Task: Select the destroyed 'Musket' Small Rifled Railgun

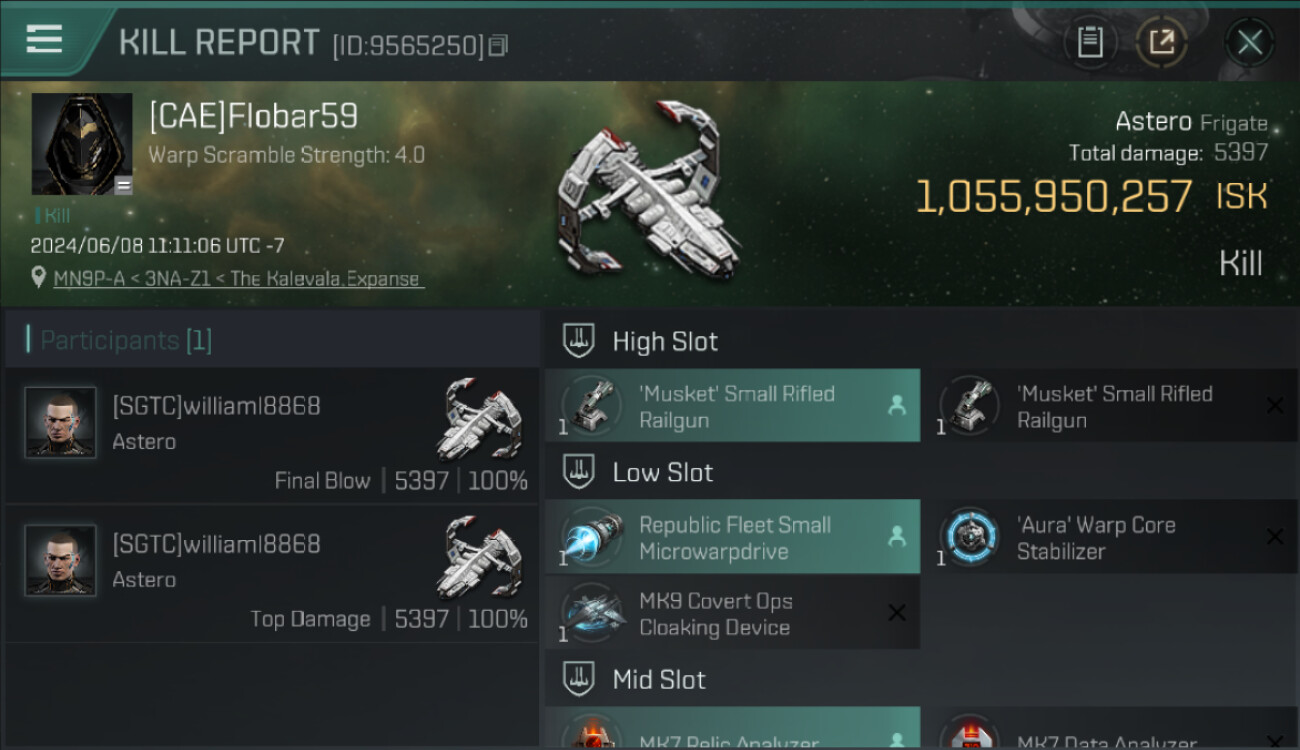Action: [1110, 406]
